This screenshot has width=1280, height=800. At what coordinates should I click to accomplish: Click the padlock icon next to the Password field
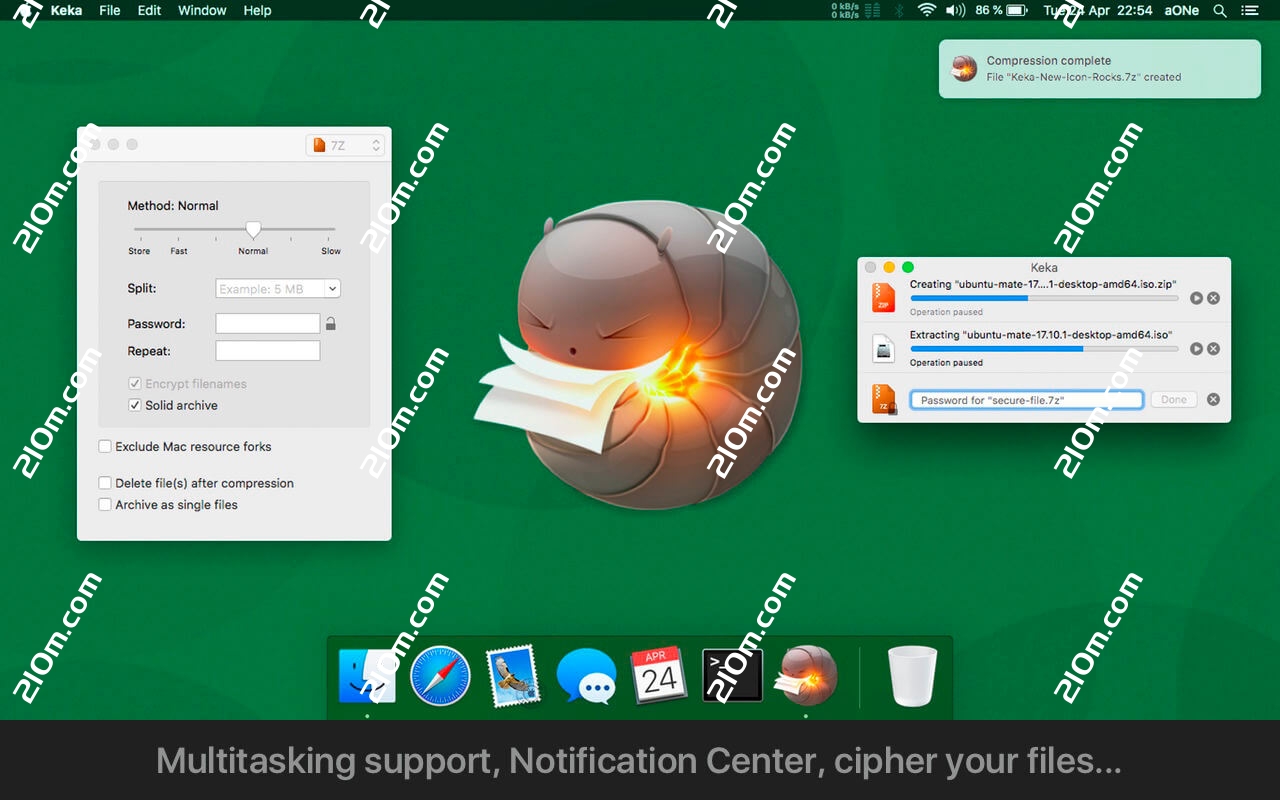click(x=330, y=323)
